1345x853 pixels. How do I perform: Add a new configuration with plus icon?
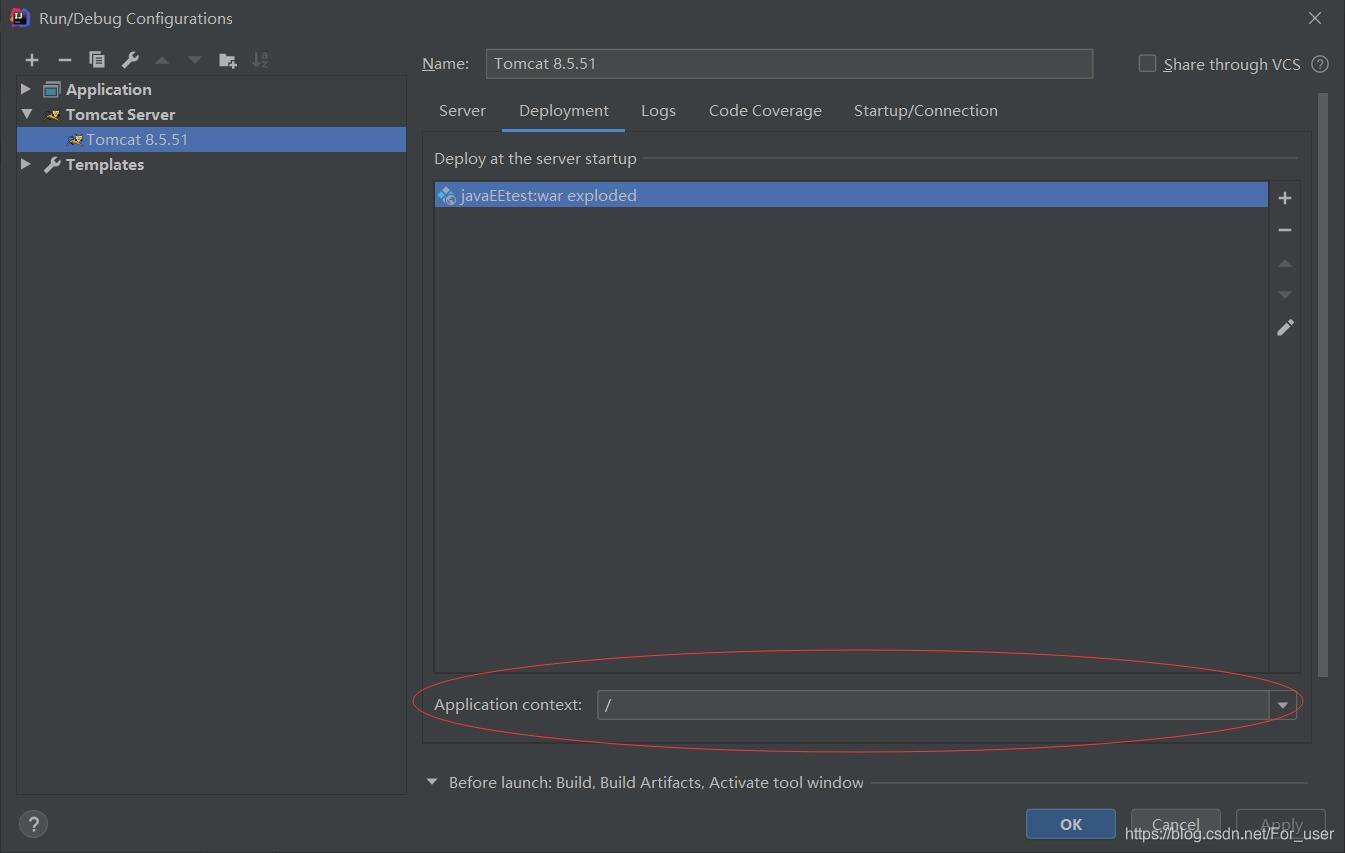point(32,60)
